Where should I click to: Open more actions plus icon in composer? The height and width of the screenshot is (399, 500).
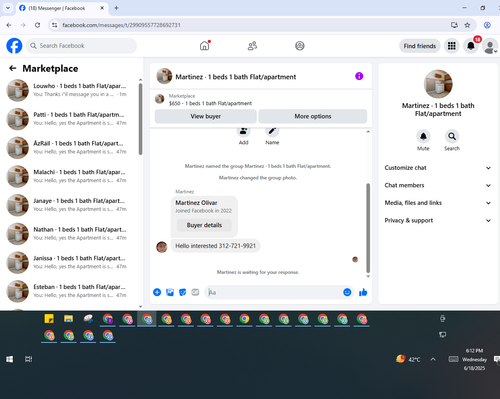tap(157, 292)
